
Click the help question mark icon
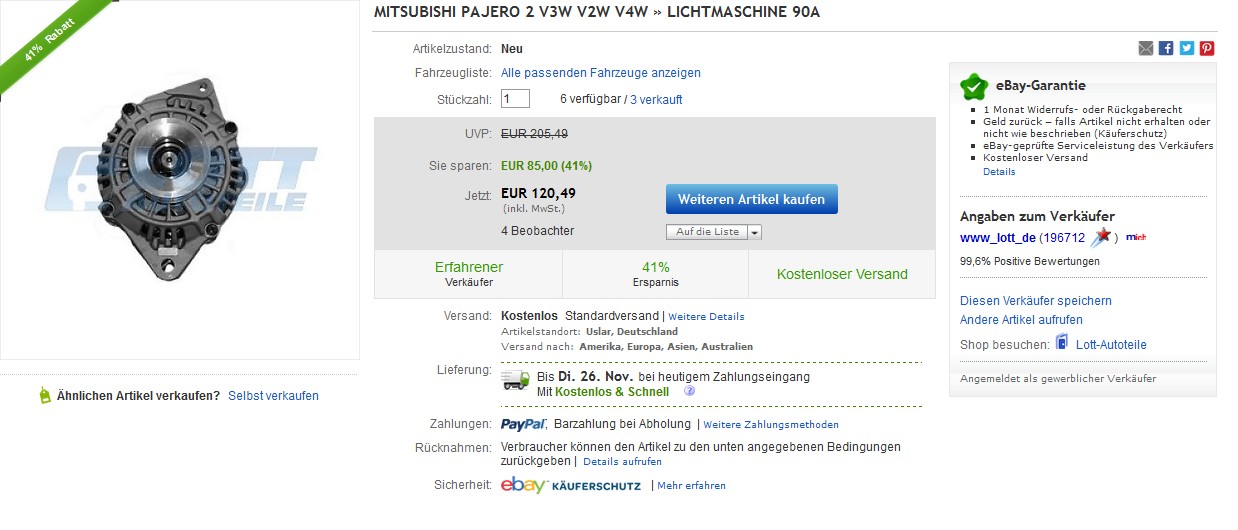pos(689,392)
